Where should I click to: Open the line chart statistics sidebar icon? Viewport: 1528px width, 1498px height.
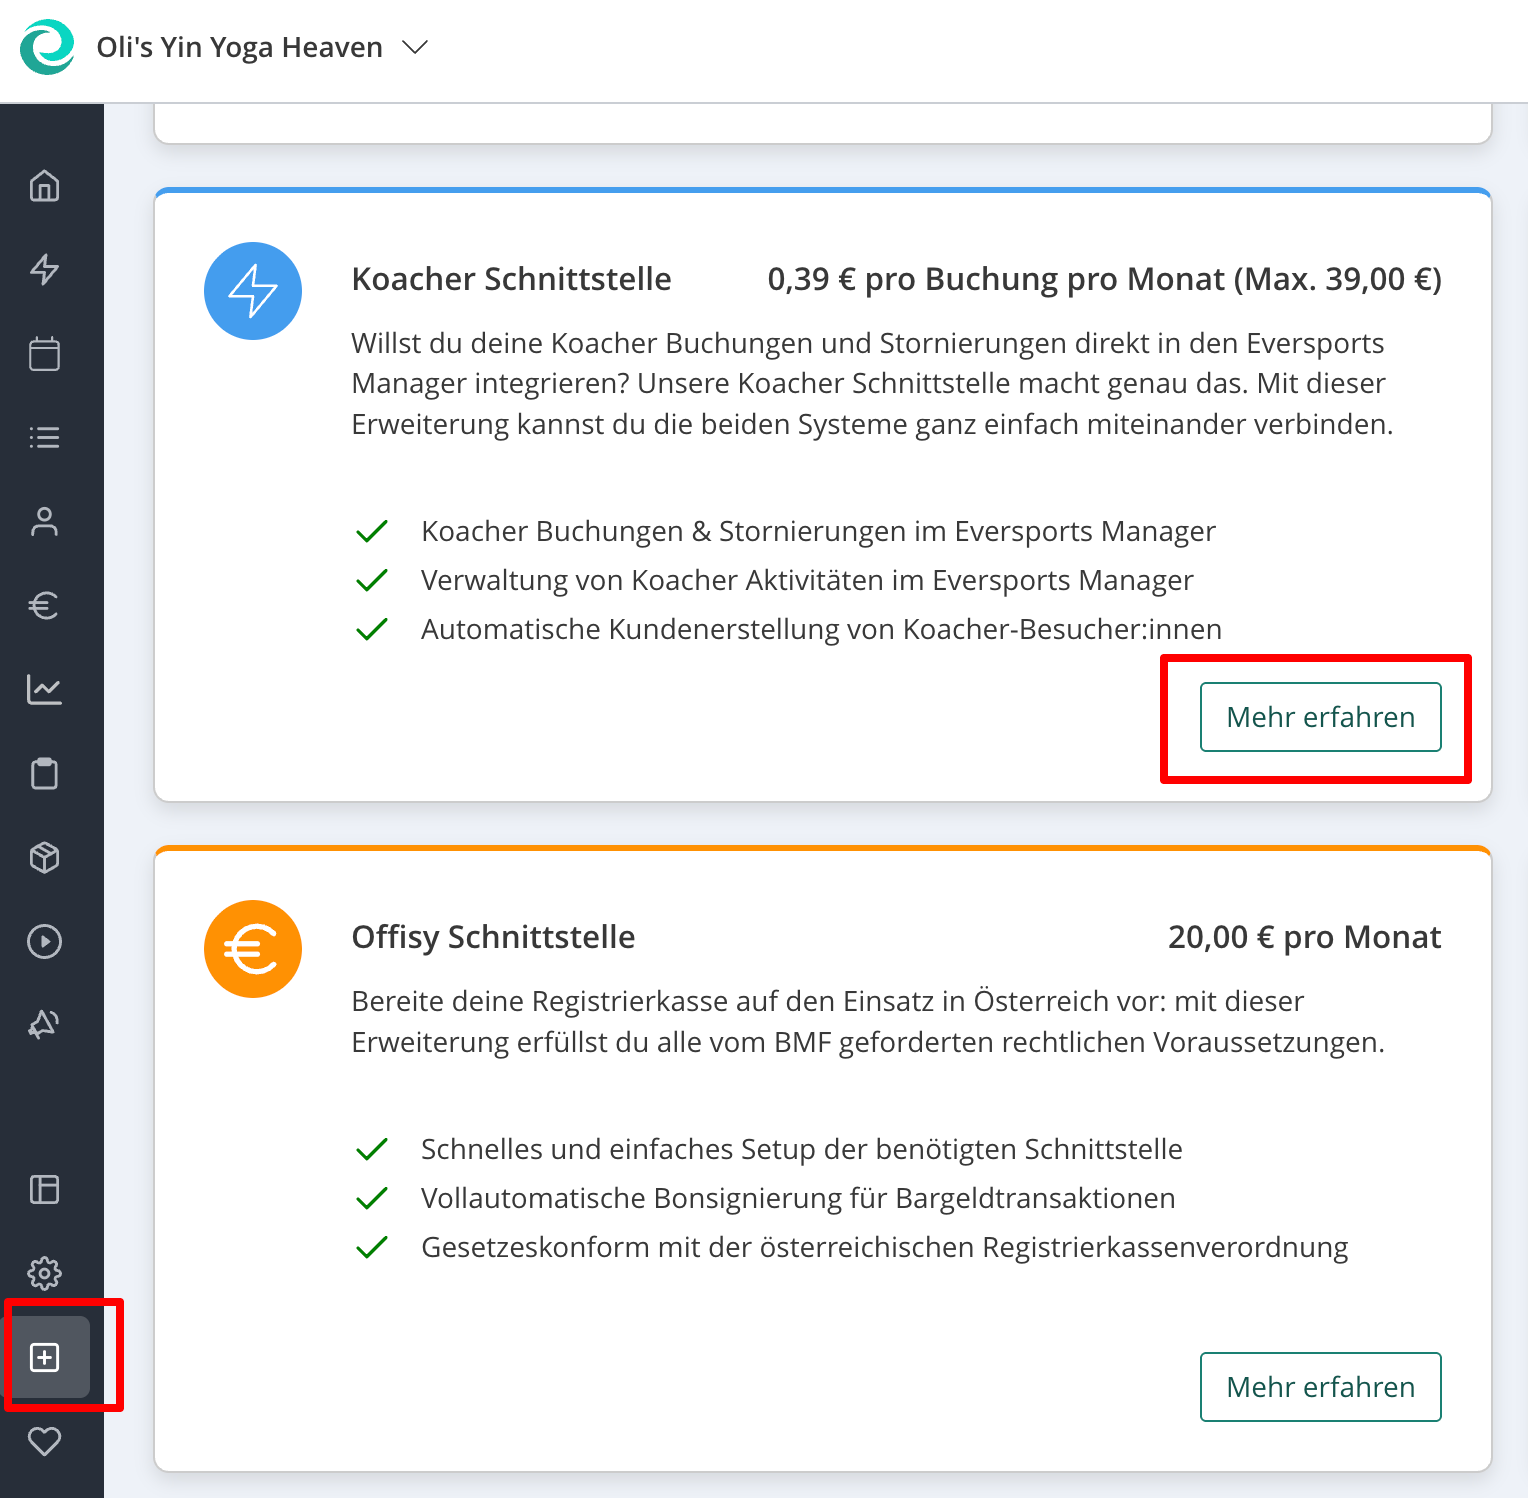click(x=45, y=690)
